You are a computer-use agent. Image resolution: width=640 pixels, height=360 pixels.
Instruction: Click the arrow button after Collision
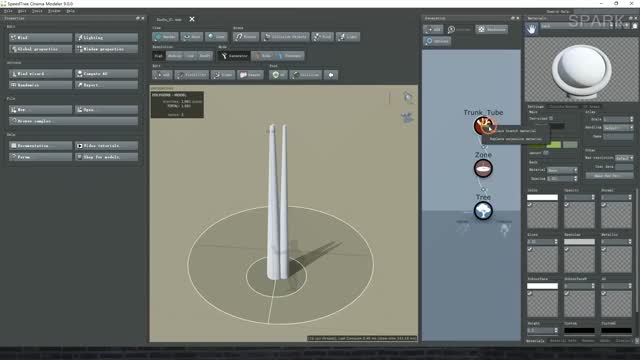click(x=331, y=75)
